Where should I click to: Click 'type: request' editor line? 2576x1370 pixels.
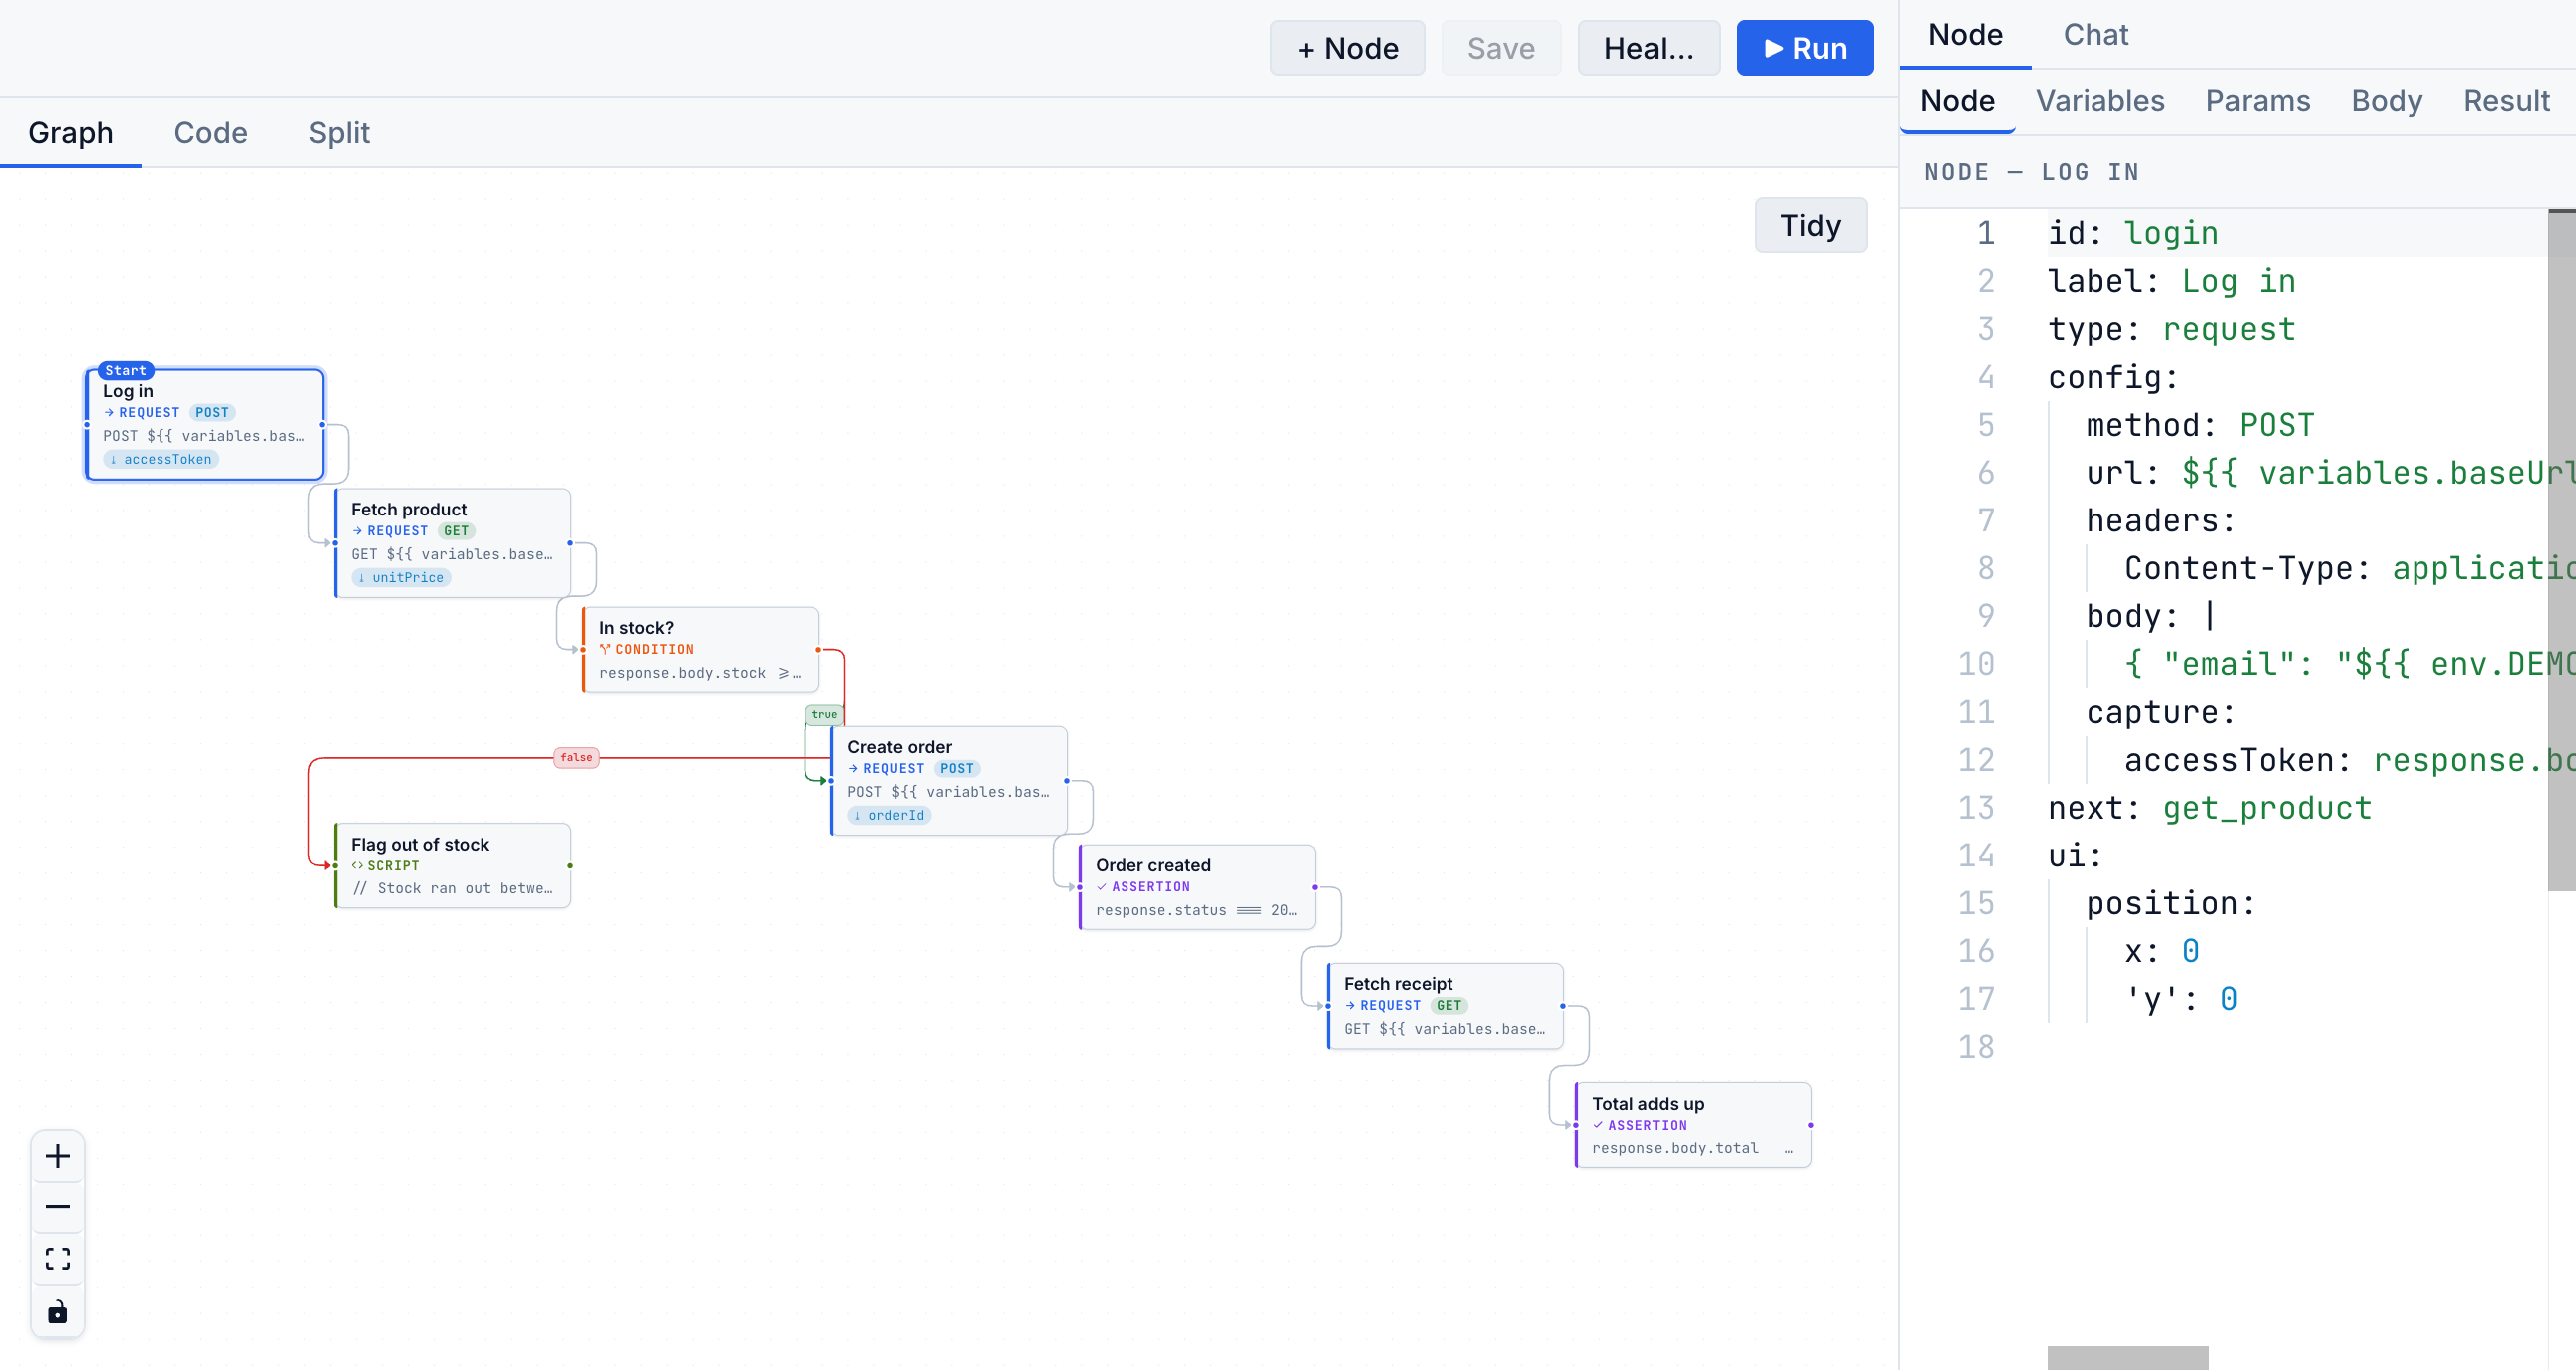click(2171, 329)
